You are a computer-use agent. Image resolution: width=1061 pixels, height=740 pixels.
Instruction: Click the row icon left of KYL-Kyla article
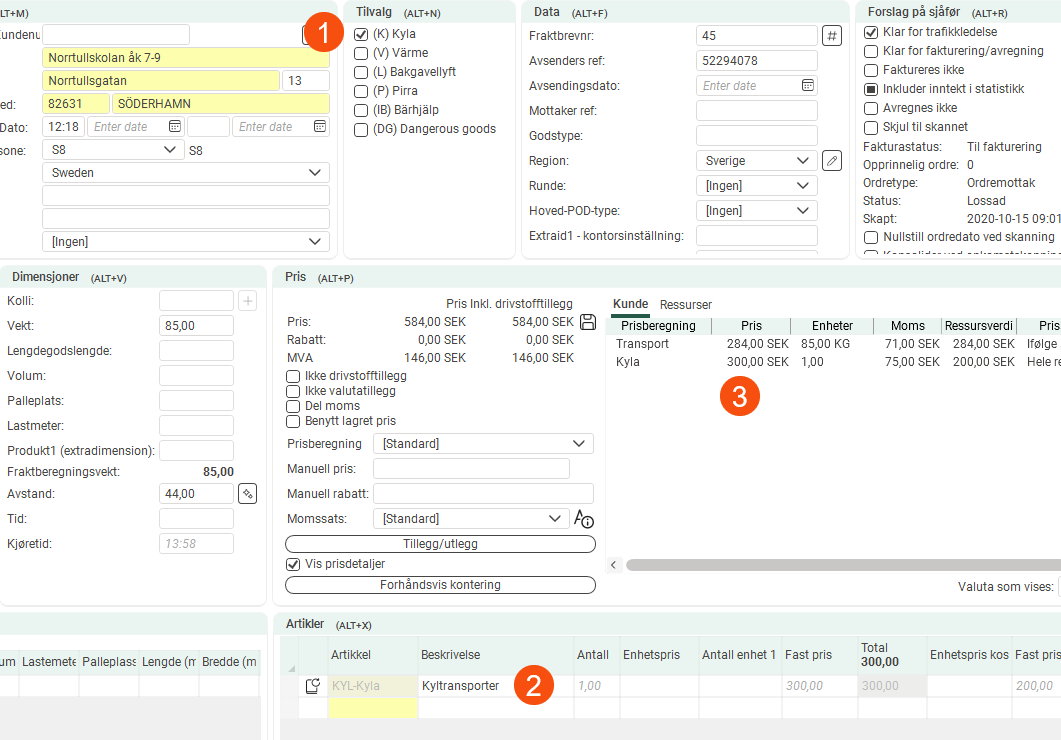click(x=312, y=686)
